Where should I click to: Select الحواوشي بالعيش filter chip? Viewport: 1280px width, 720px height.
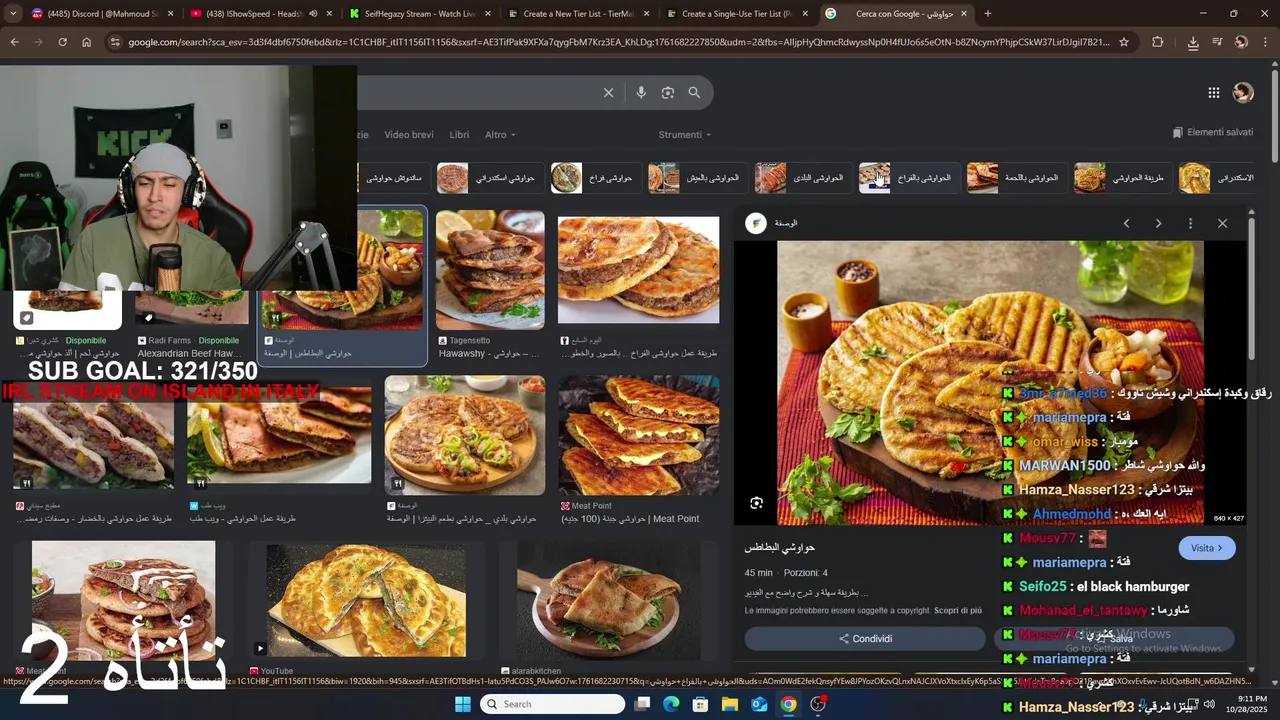pos(696,178)
